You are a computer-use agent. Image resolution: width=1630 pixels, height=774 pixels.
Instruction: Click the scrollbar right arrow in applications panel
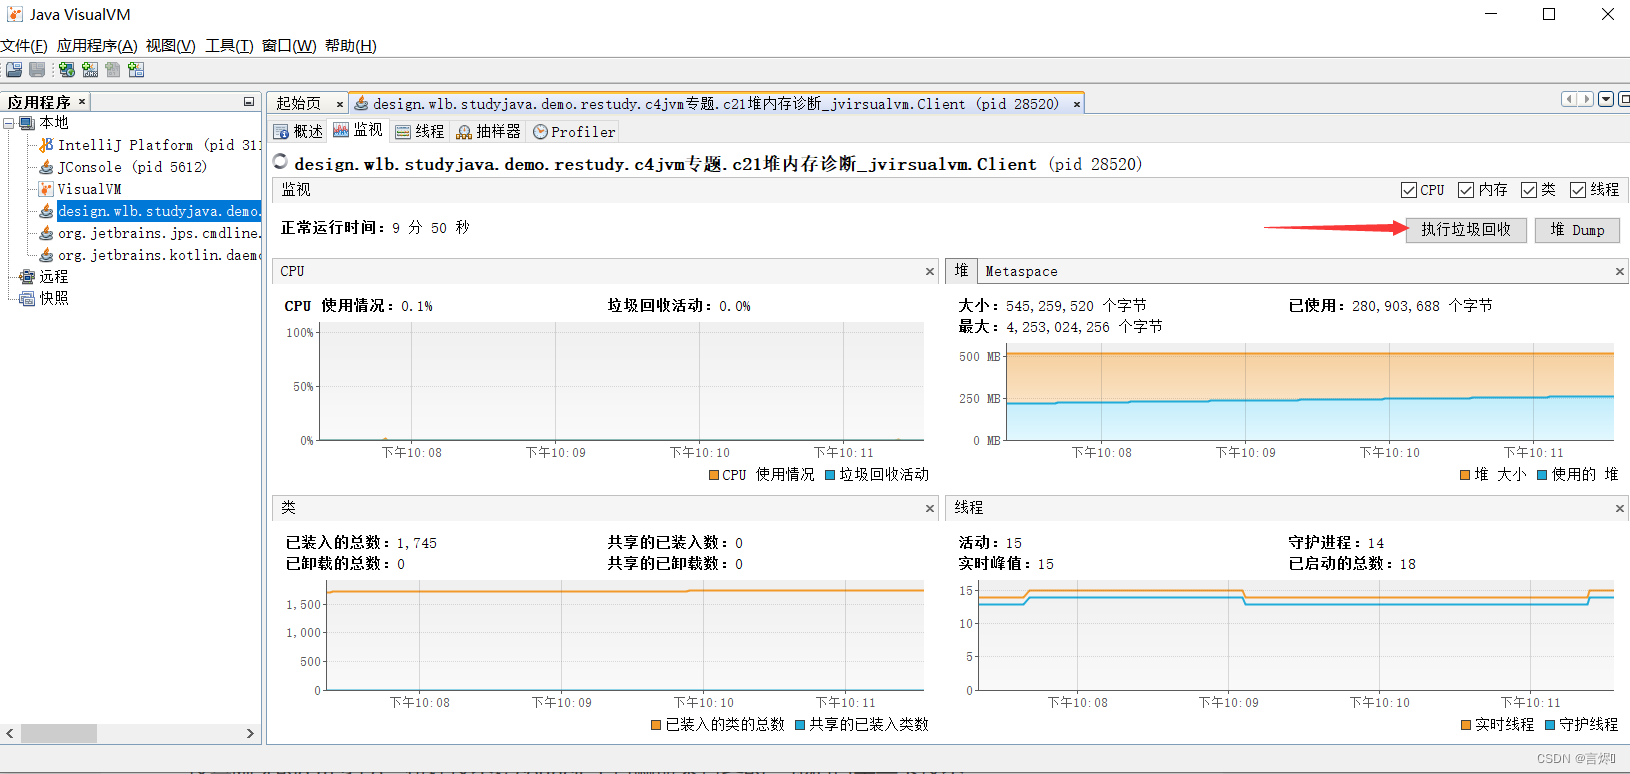pos(250,733)
